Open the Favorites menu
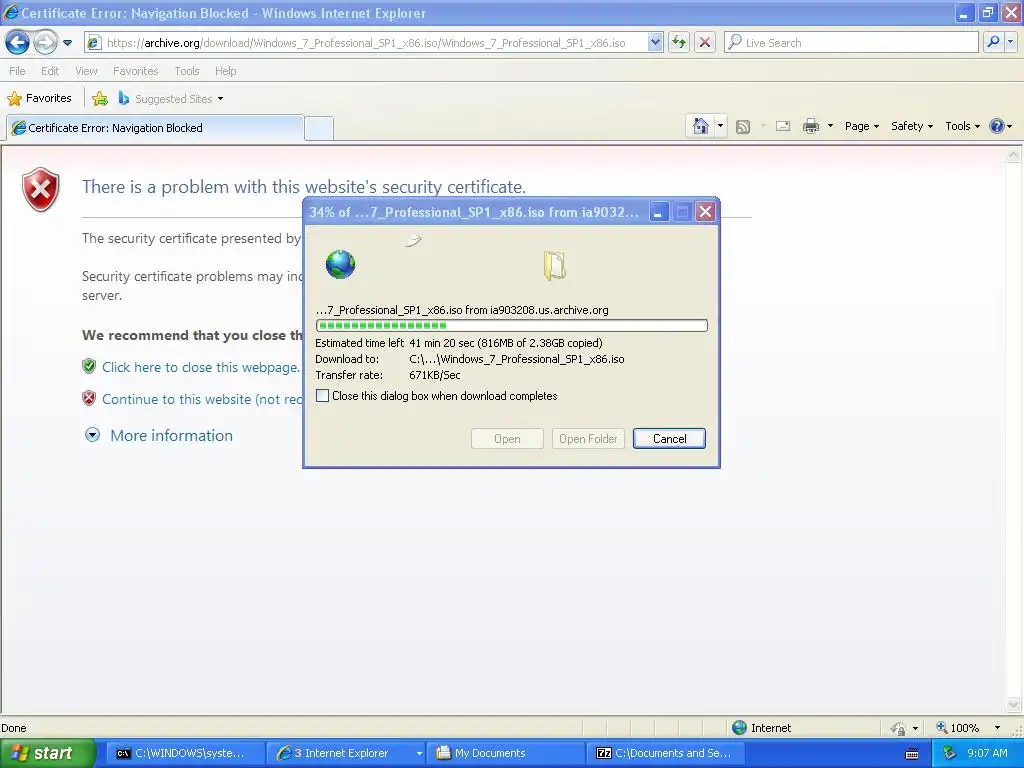Screen dimensions: 1024x768 tap(135, 71)
